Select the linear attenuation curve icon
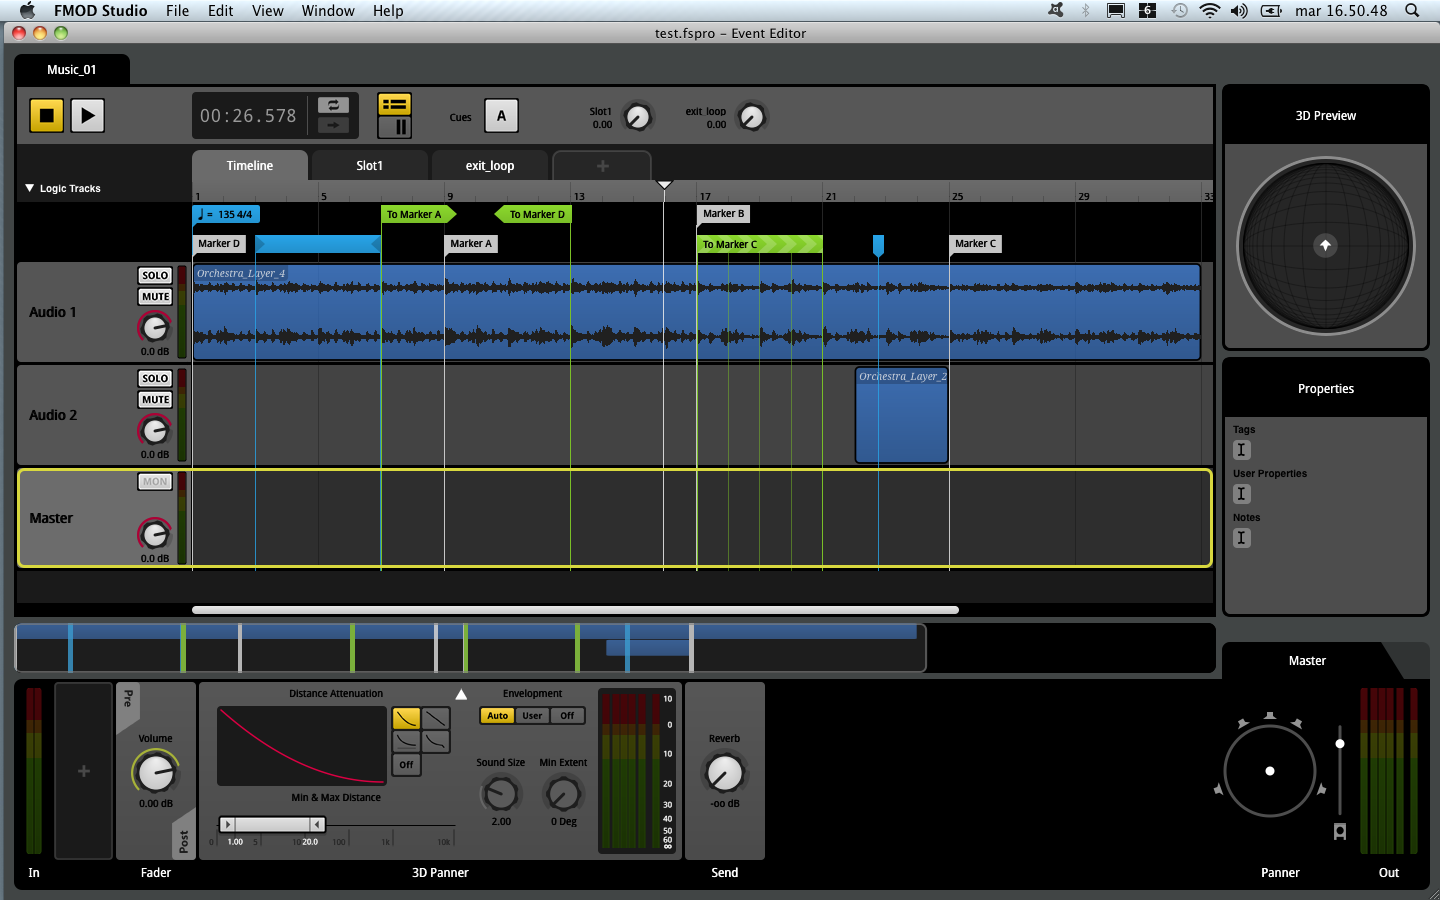Screen dimensions: 1440x900 click(435, 718)
